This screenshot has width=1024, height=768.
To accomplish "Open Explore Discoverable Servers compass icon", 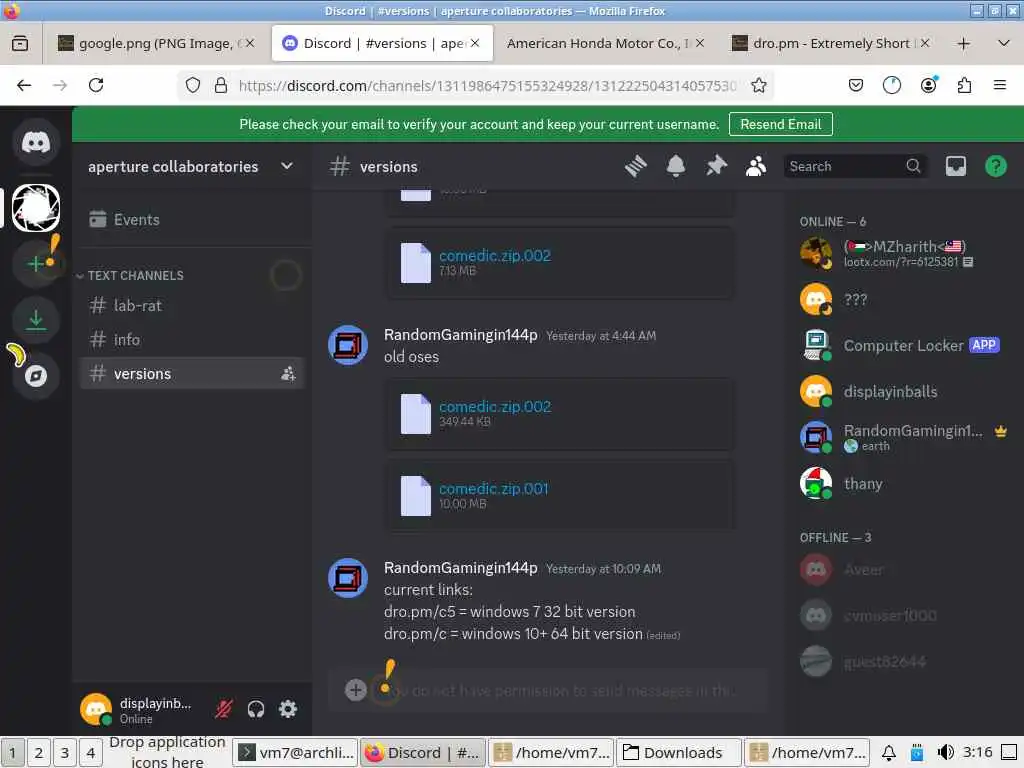I will (x=36, y=376).
